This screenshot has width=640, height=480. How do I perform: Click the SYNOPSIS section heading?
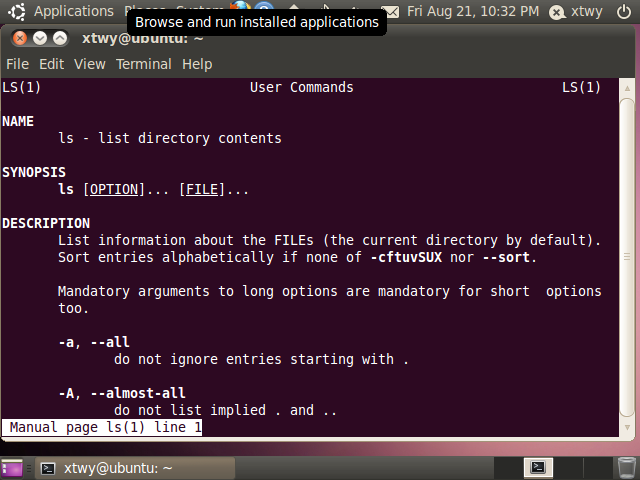pos(34,172)
